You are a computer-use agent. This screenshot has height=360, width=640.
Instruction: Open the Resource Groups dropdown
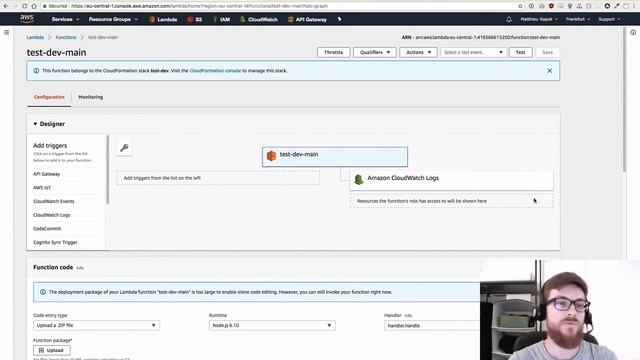(113, 19)
